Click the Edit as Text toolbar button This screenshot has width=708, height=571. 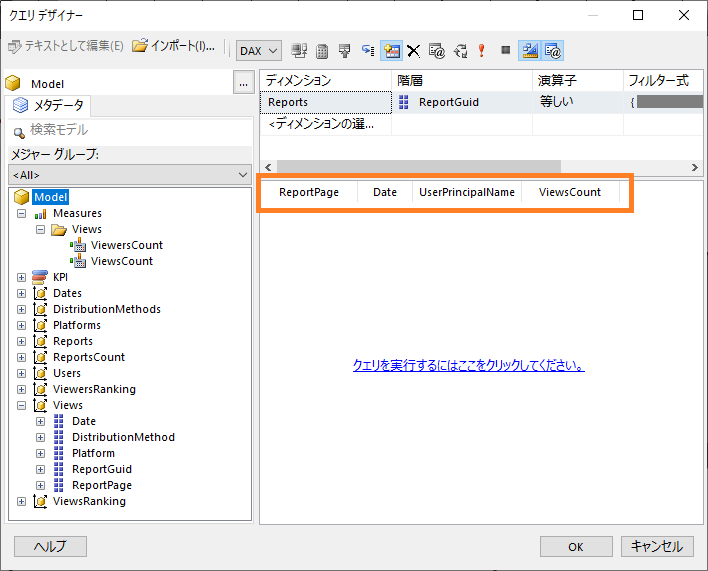pos(66,46)
